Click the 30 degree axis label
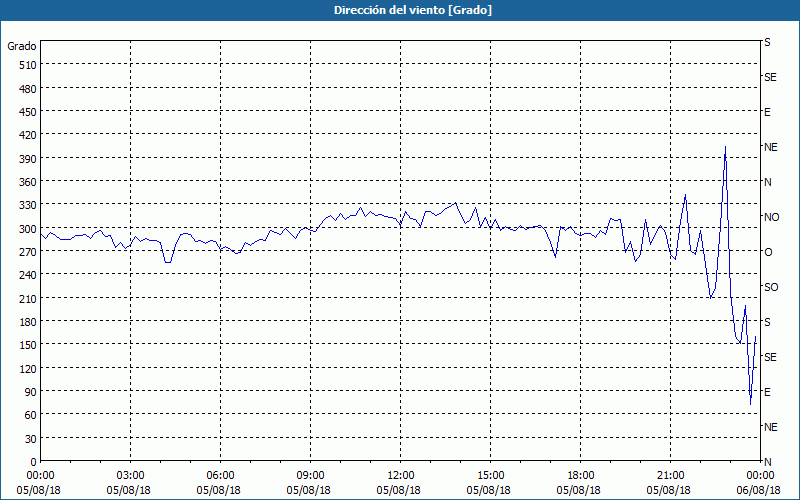Viewport: 800px width, 500px height. tap(31, 439)
